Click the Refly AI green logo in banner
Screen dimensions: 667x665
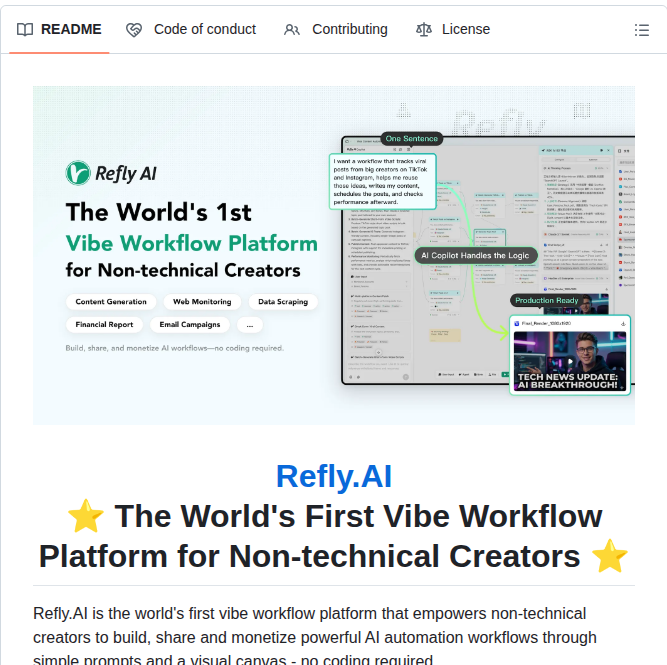pyautogui.click(x=78, y=173)
